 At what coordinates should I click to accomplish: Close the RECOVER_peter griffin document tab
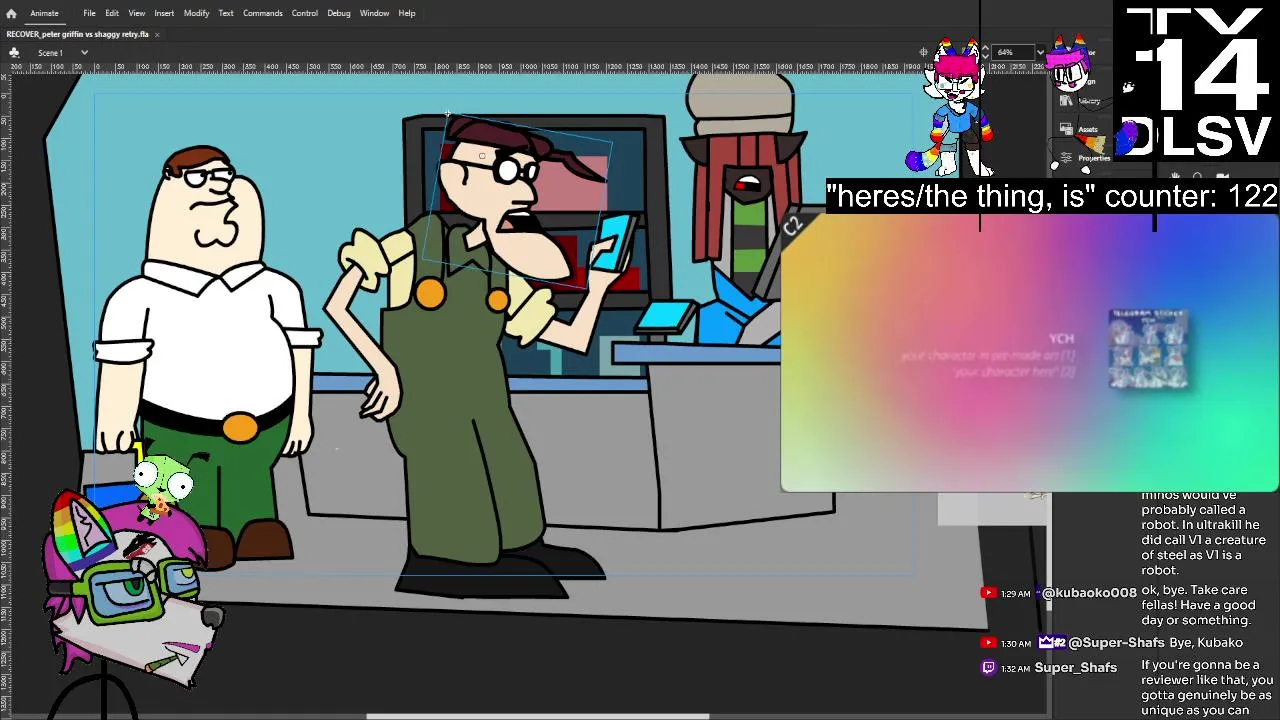click(157, 34)
